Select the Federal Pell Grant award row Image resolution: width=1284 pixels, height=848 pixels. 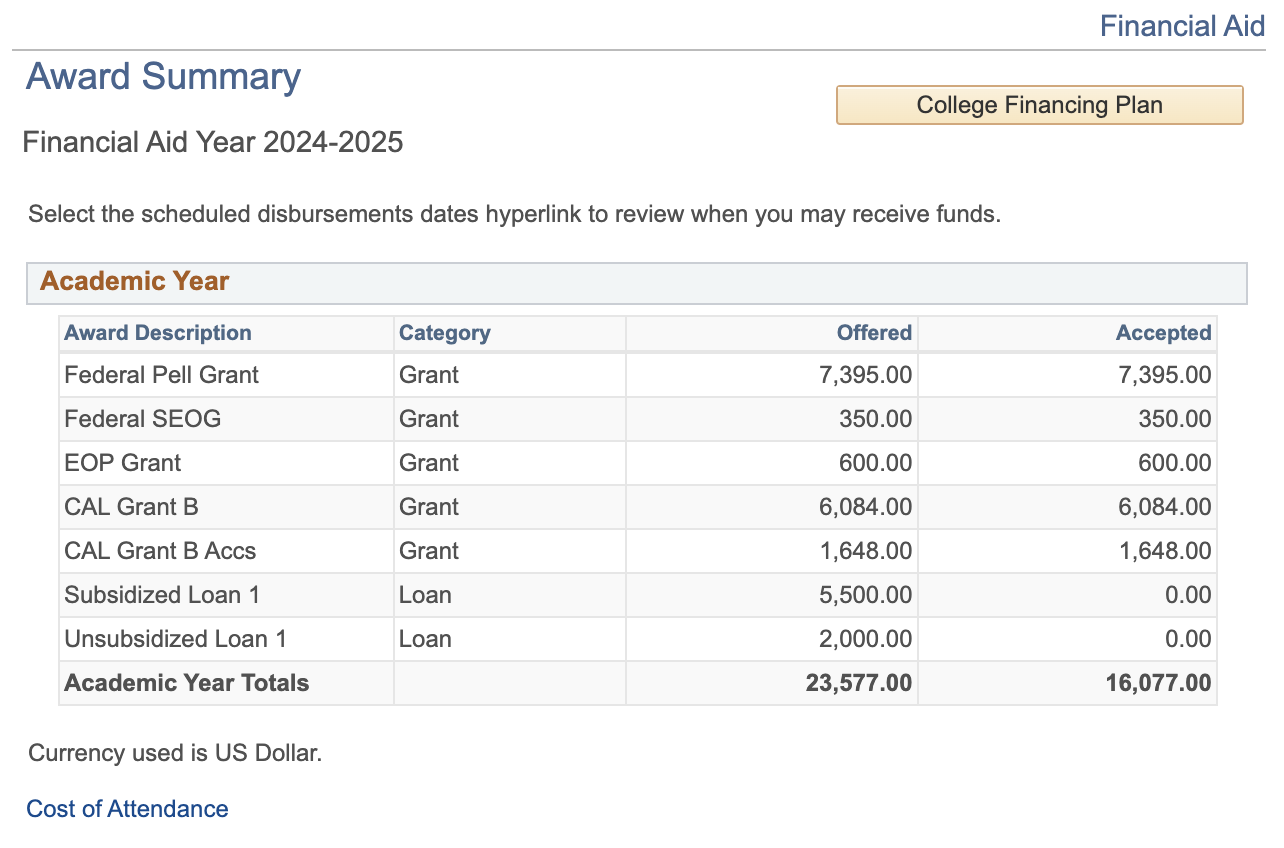pyautogui.click(x=161, y=375)
